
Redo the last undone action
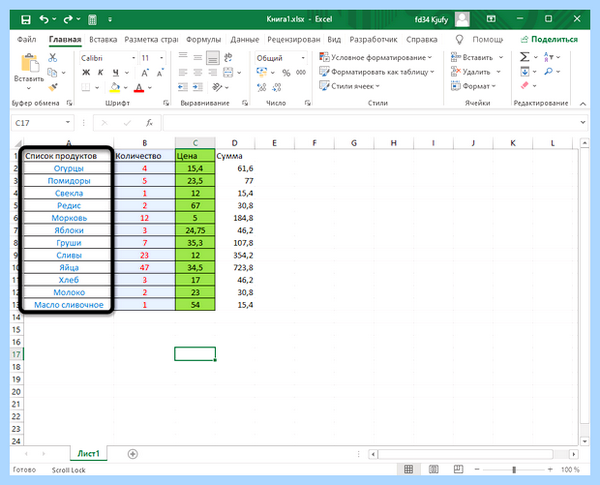coord(68,19)
